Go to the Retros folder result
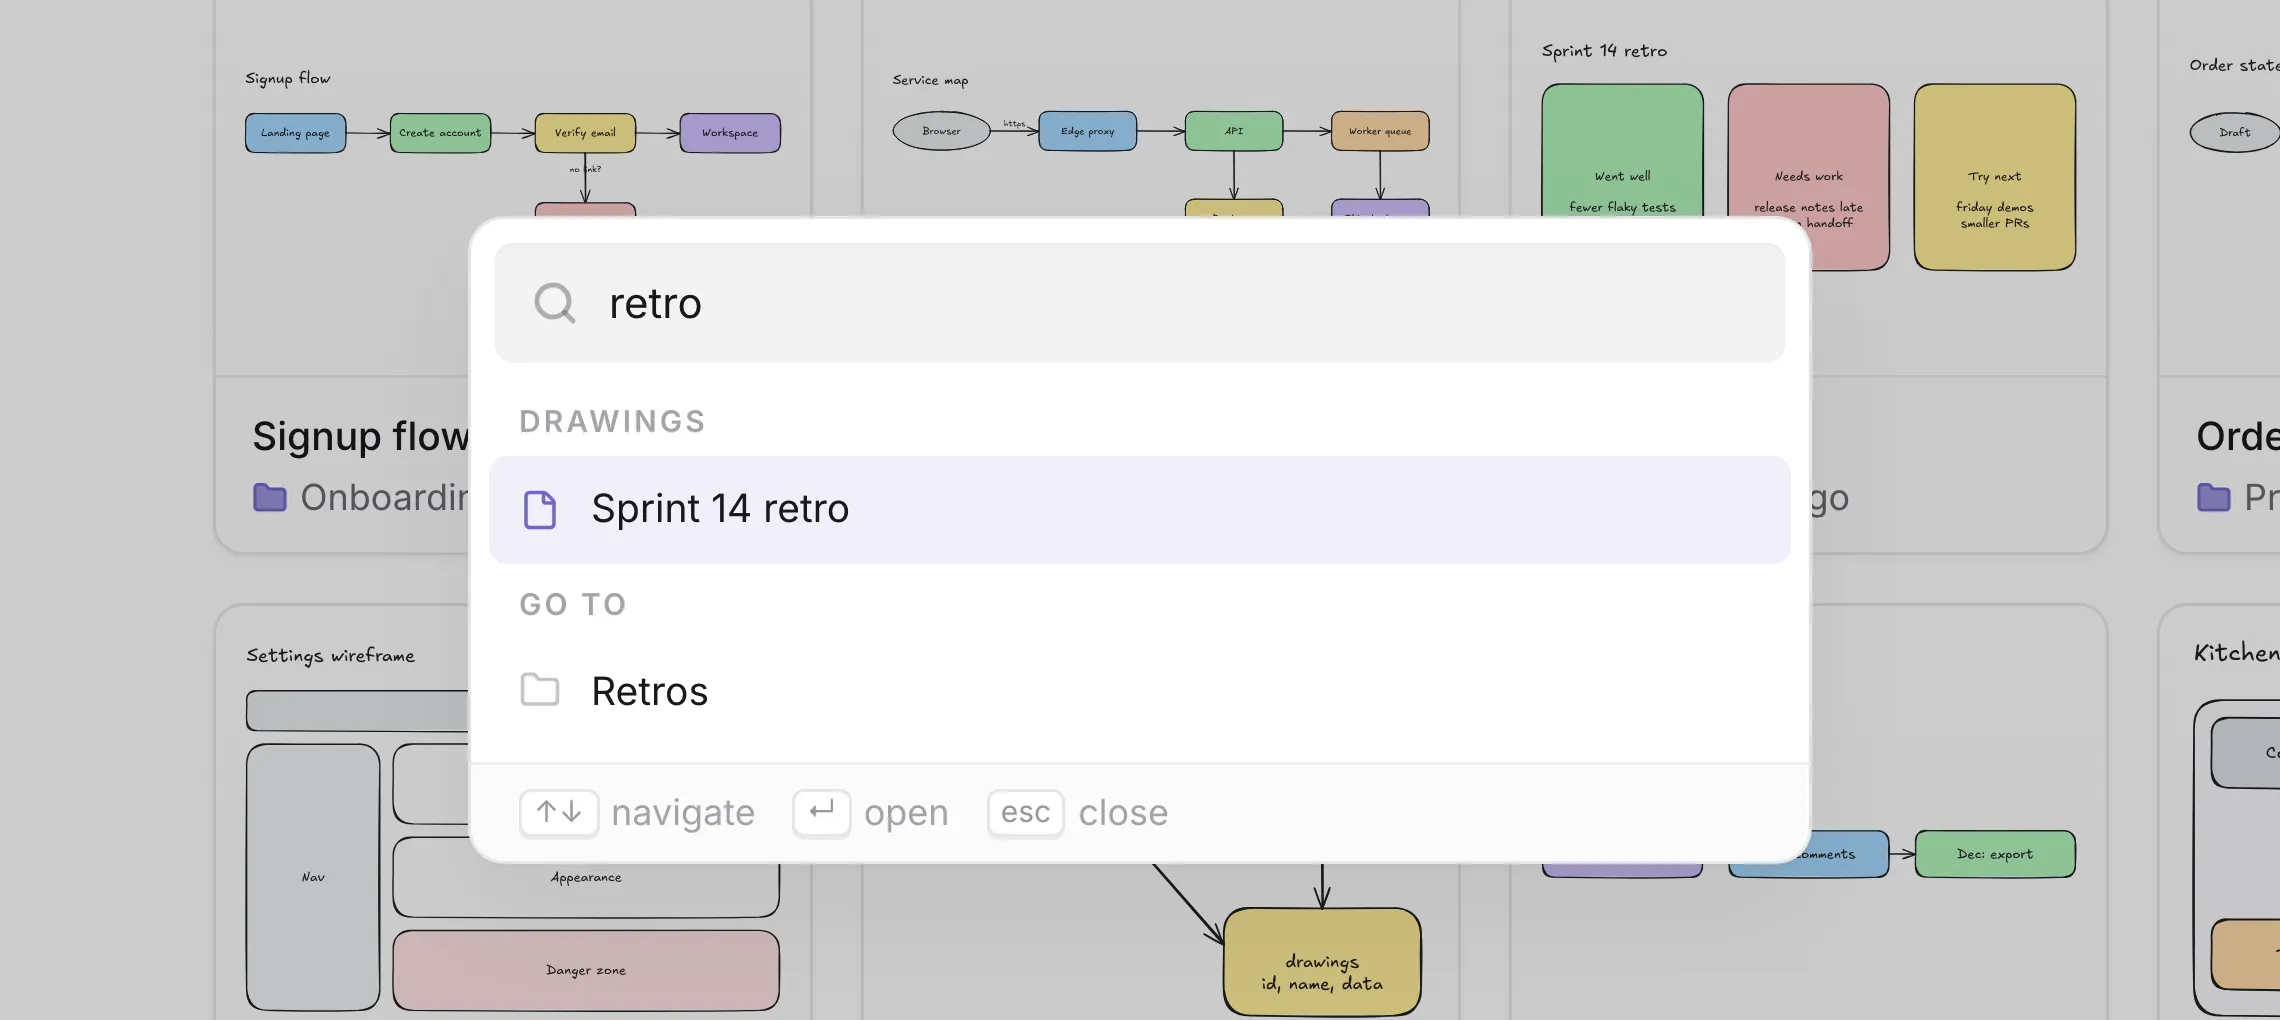The height and width of the screenshot is (1020, 2280). pyautogui.click(x=1139, y=691)
